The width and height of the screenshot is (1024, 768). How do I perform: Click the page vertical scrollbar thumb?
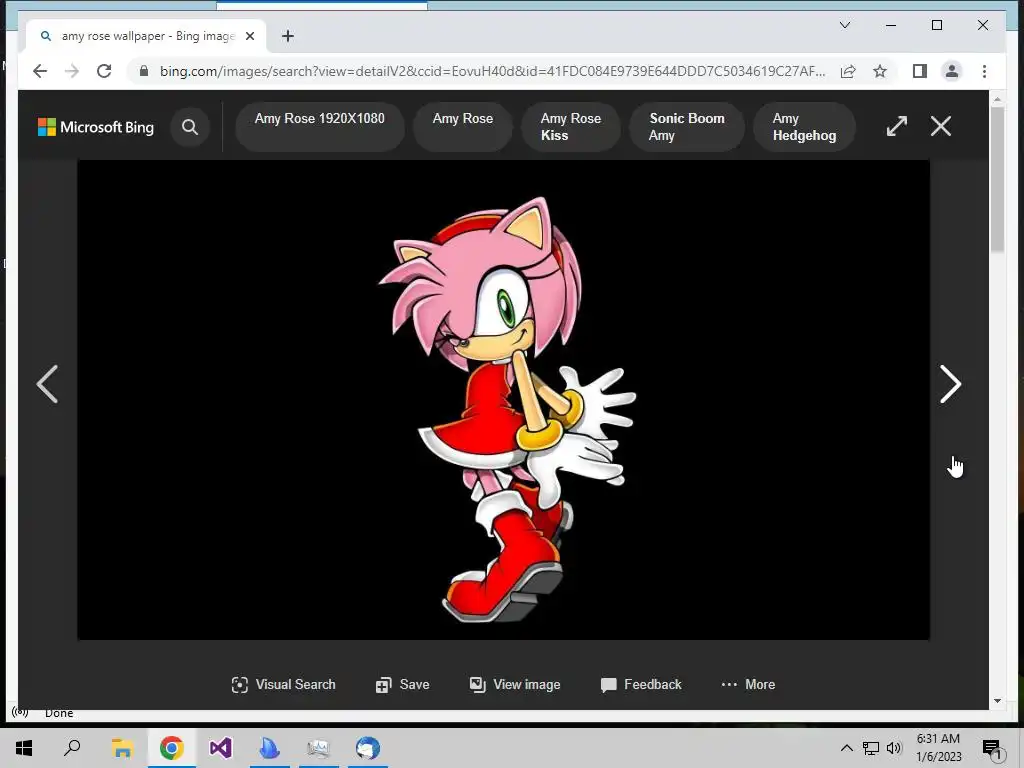(x=997, y=180)
